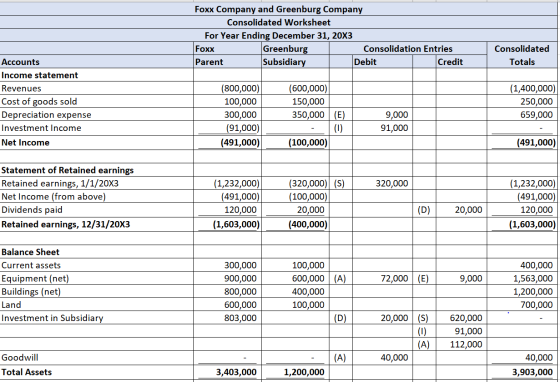
Task: Select the 'Current assets' row label
Action: [31, 266]
